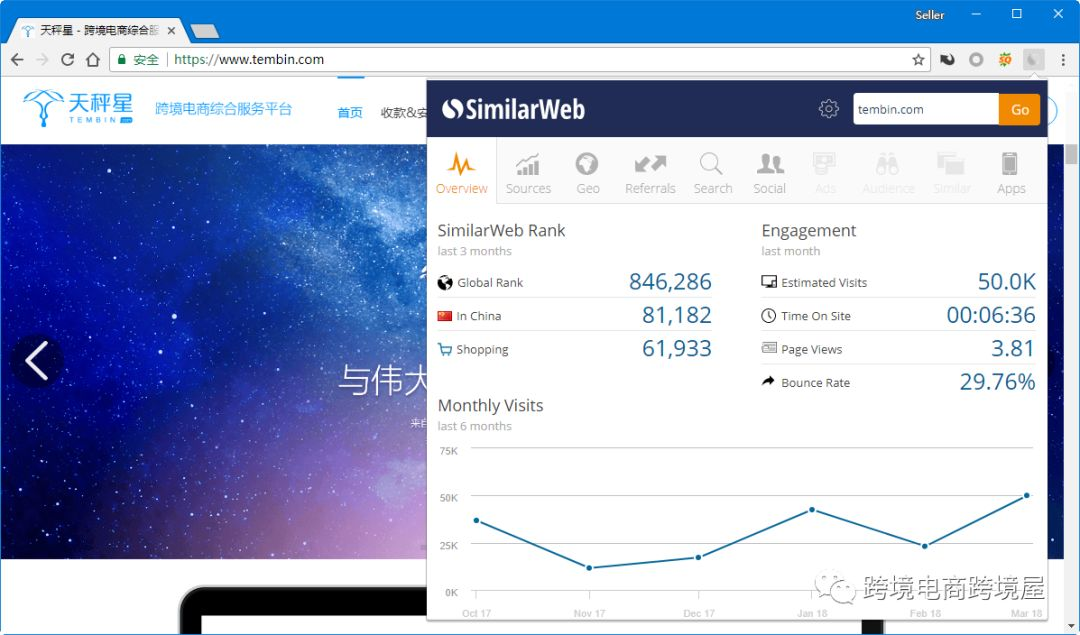Click the Jan 18 chart data point

click(812, 510)
